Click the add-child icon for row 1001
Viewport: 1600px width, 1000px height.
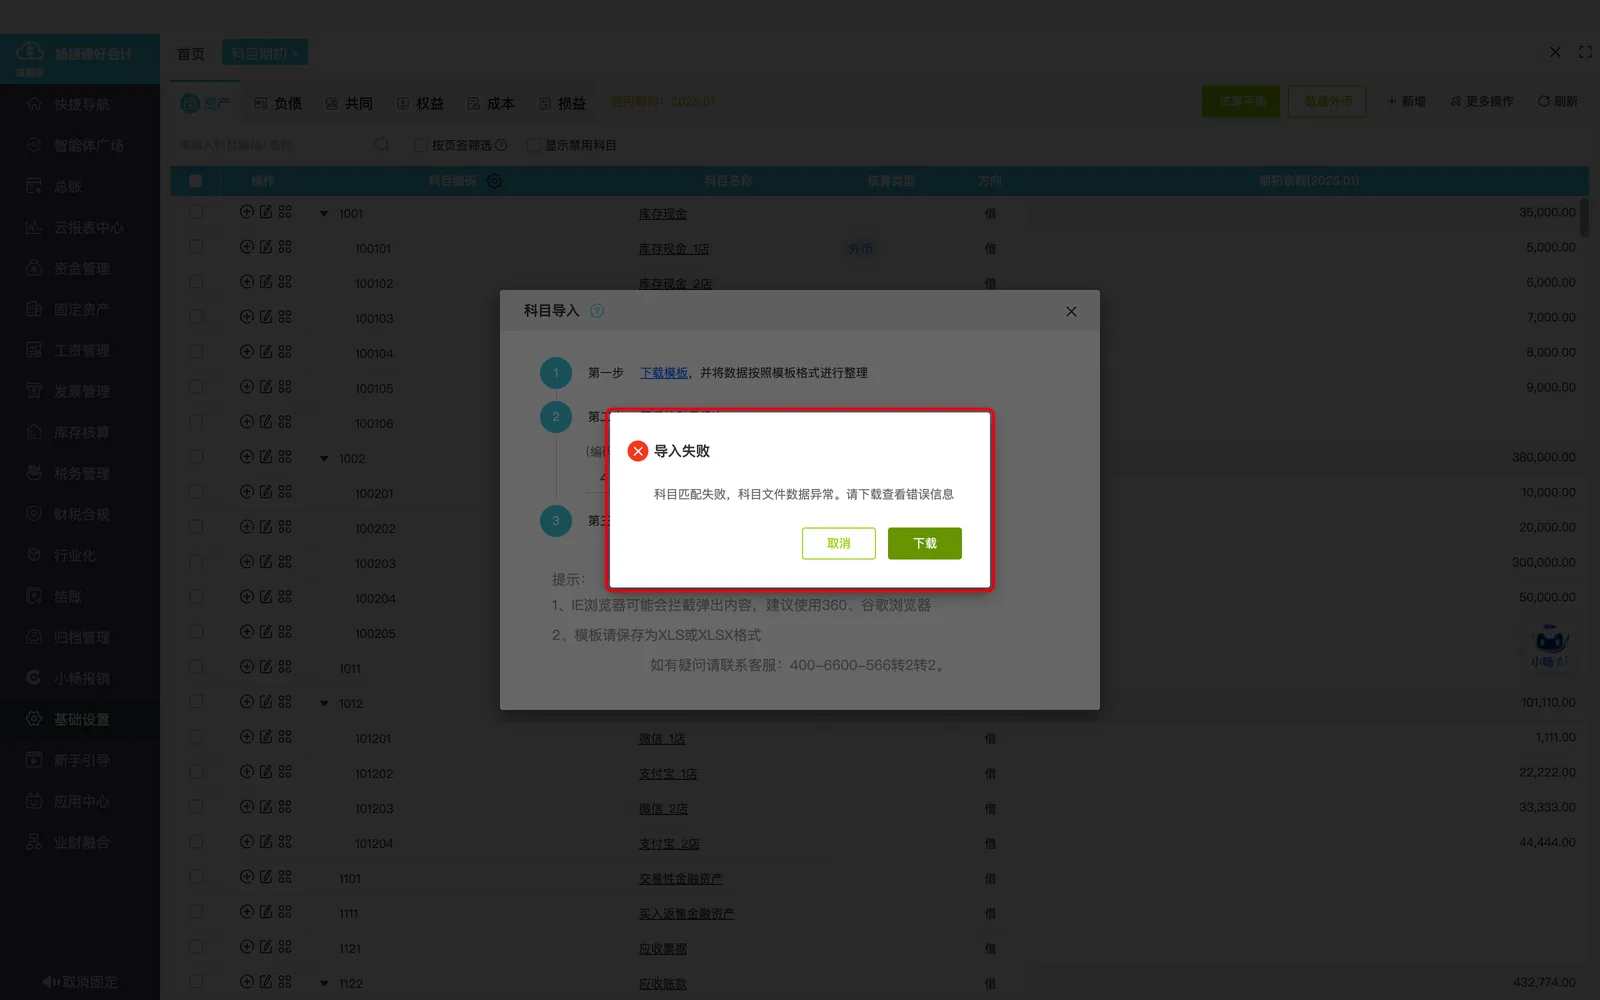pyautogui.click(x=247, y=212)
